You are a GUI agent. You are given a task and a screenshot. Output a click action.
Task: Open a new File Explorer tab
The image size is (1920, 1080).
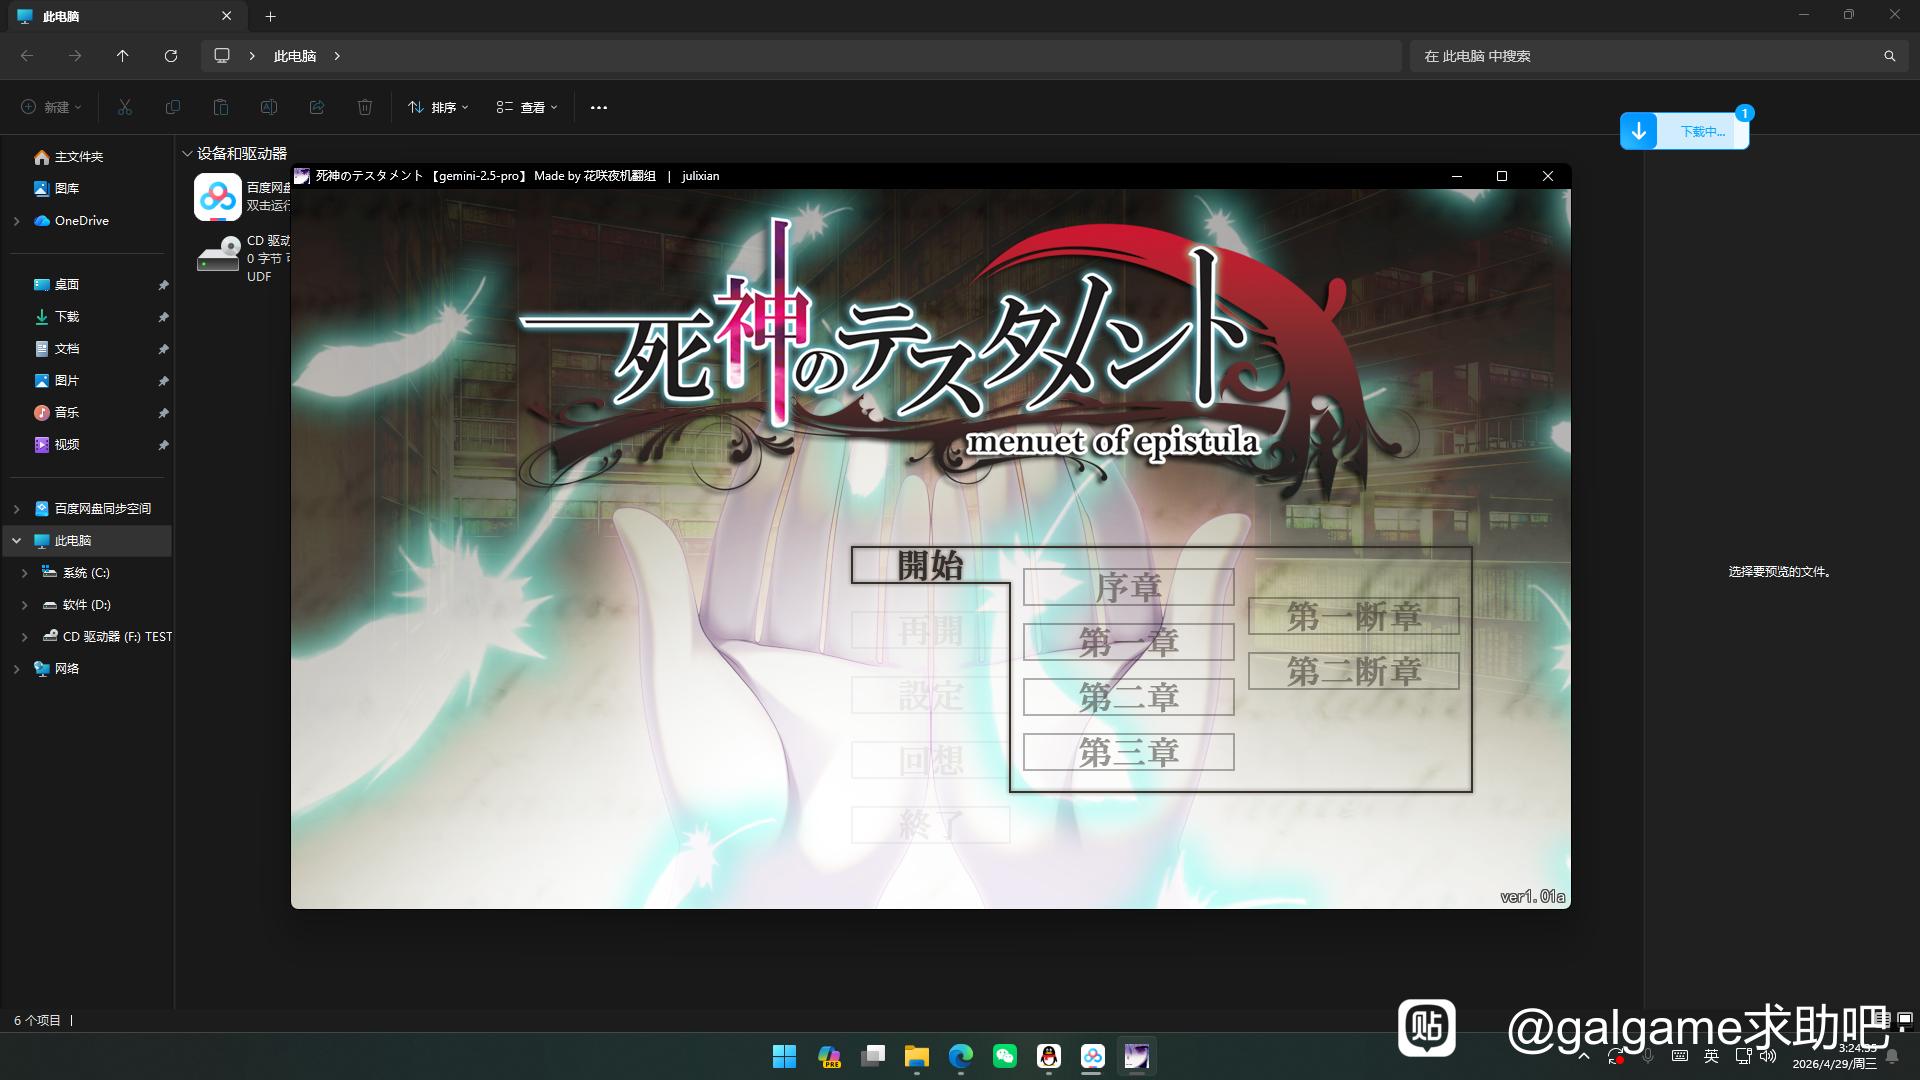click(271, 16)
